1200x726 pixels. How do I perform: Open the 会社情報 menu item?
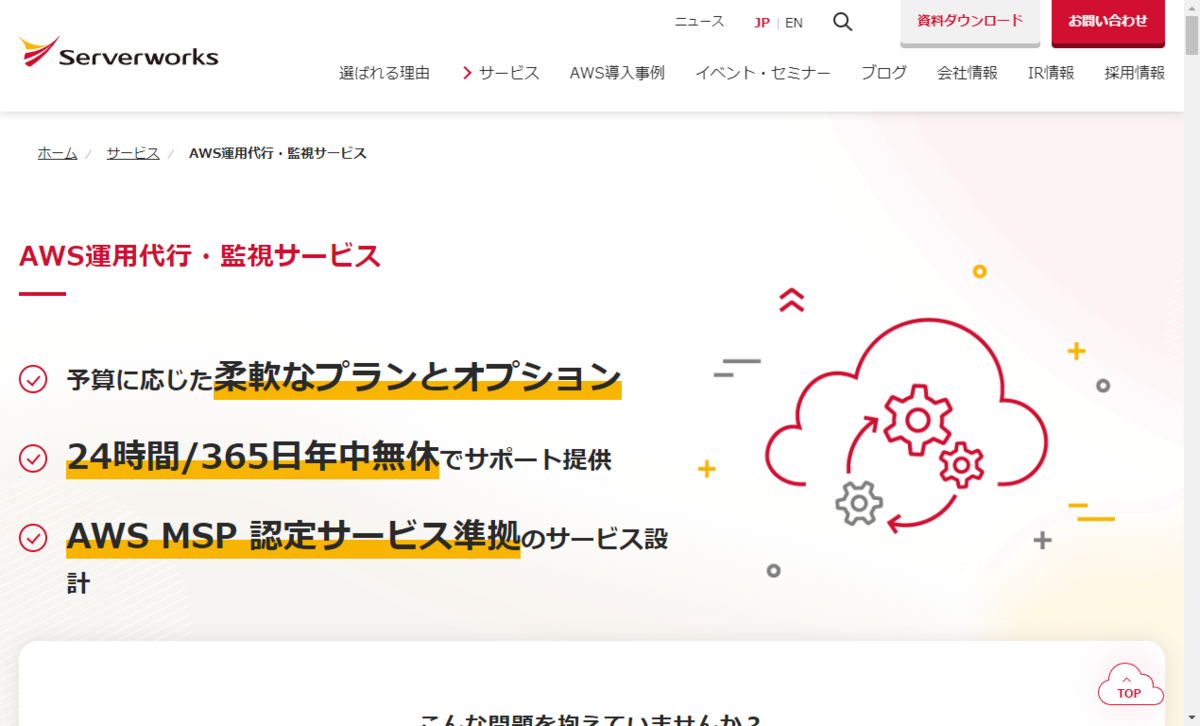click(967, 73)
